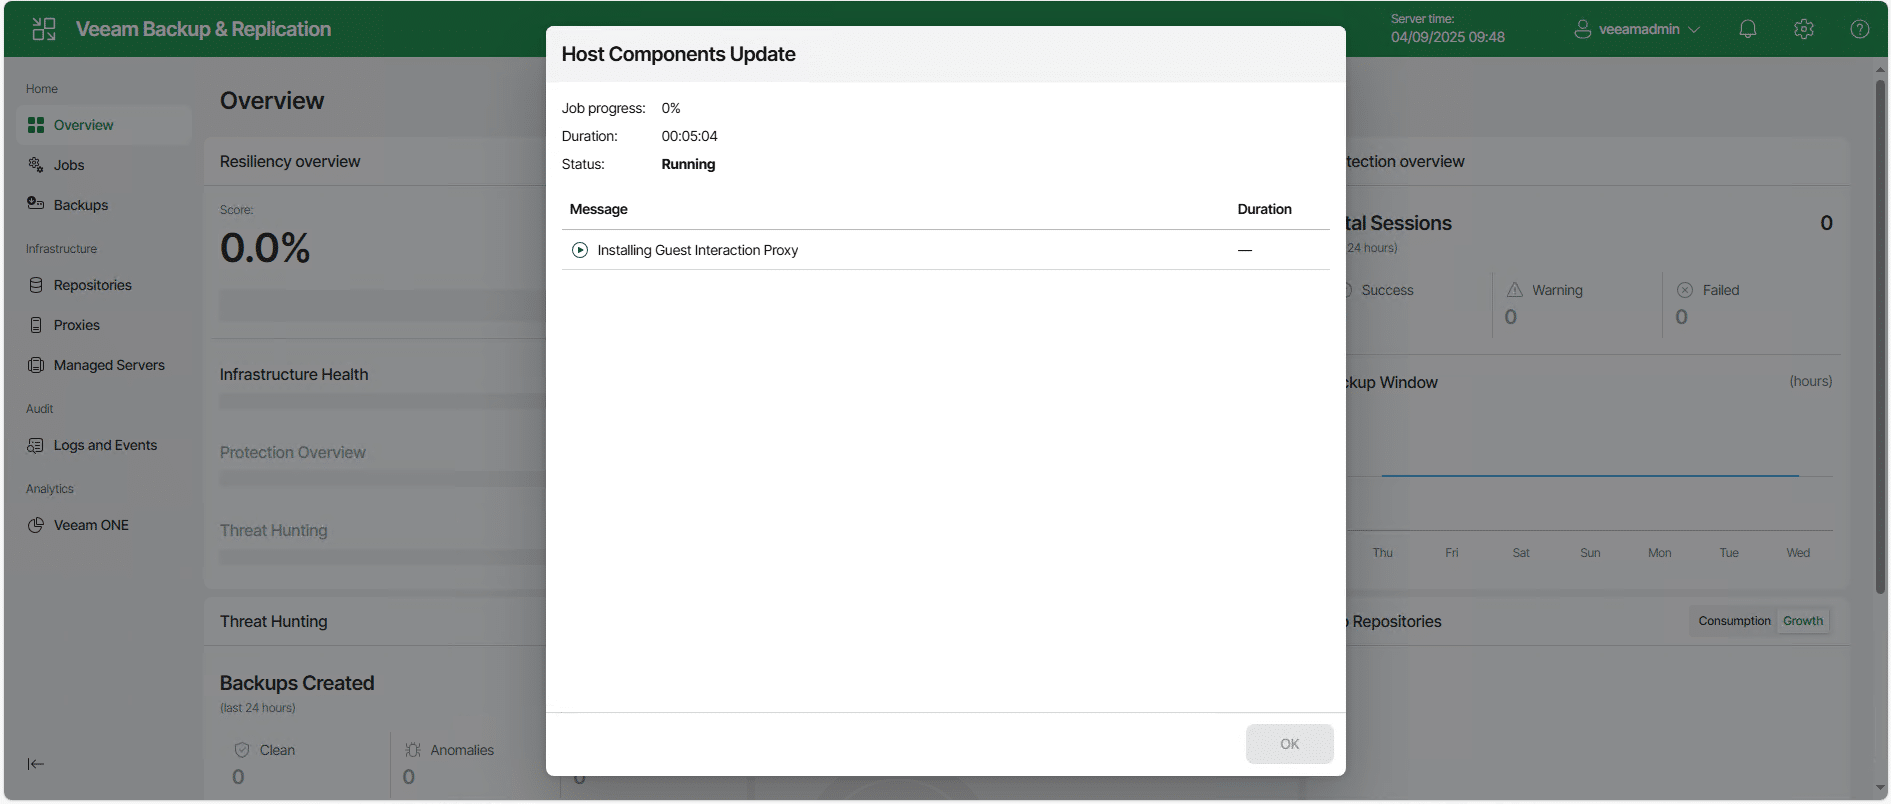Go to Proxies in the sidebar

click(77, 325)
